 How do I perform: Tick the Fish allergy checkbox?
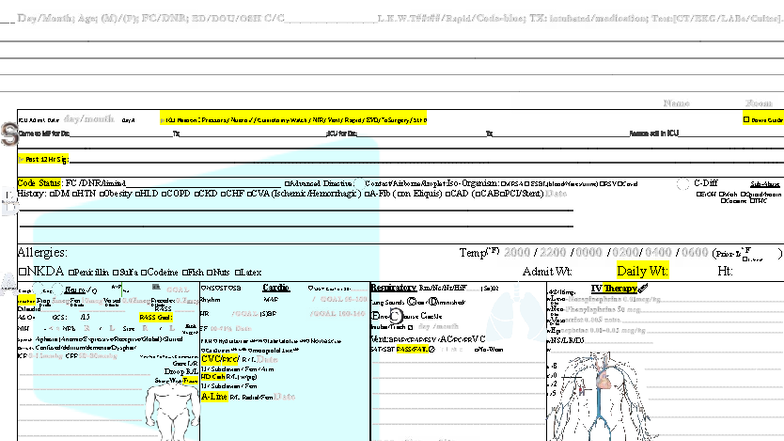(184, 273)
